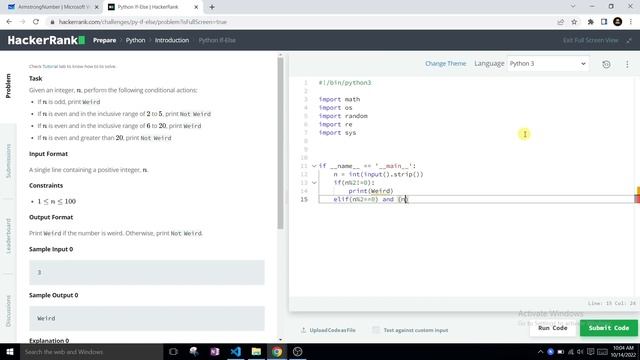The image size is (640, 360).
Task: Go back to the previous browser page
Action: point(9,22)
